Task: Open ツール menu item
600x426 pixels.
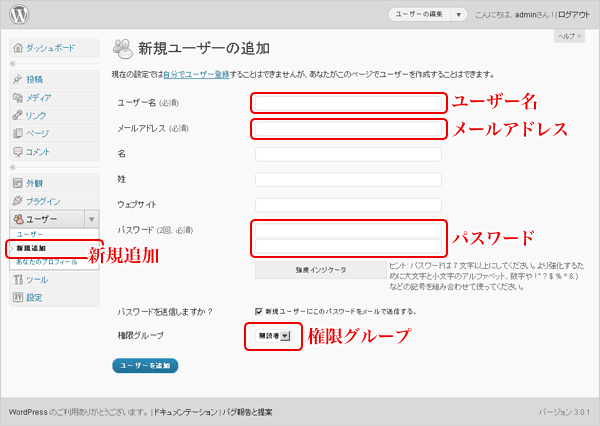Action: [37, 280]
